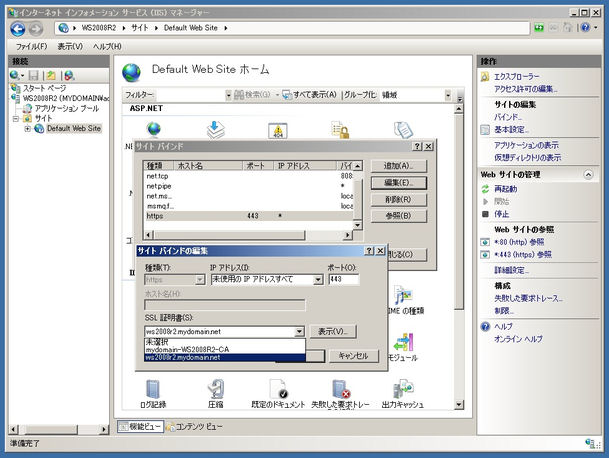Expand the Default Web Site tree node
The height and width of the screenshot is (458, 609).
(28, 129)
